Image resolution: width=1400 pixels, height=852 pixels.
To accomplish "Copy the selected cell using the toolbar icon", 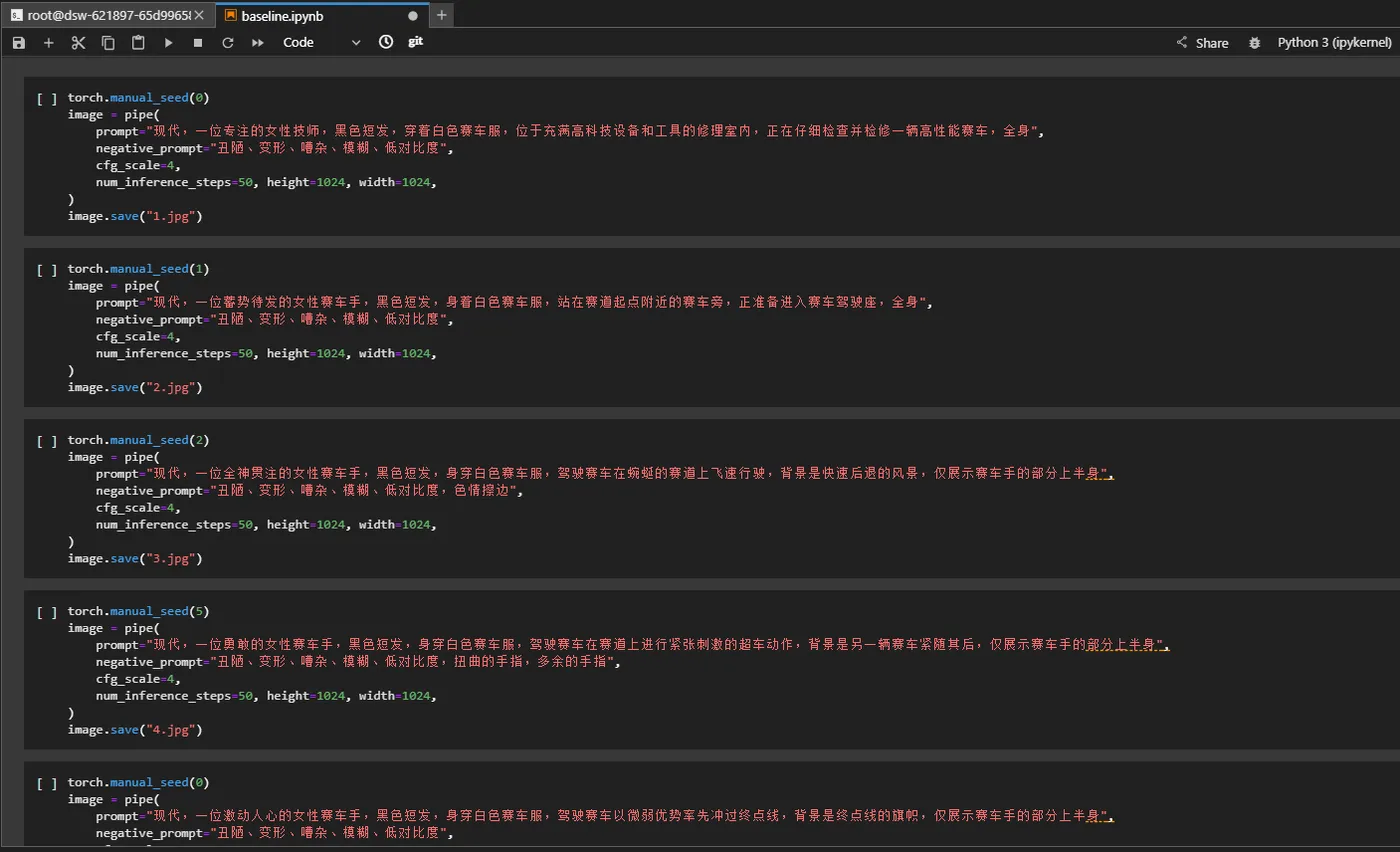I will [108, 43].
